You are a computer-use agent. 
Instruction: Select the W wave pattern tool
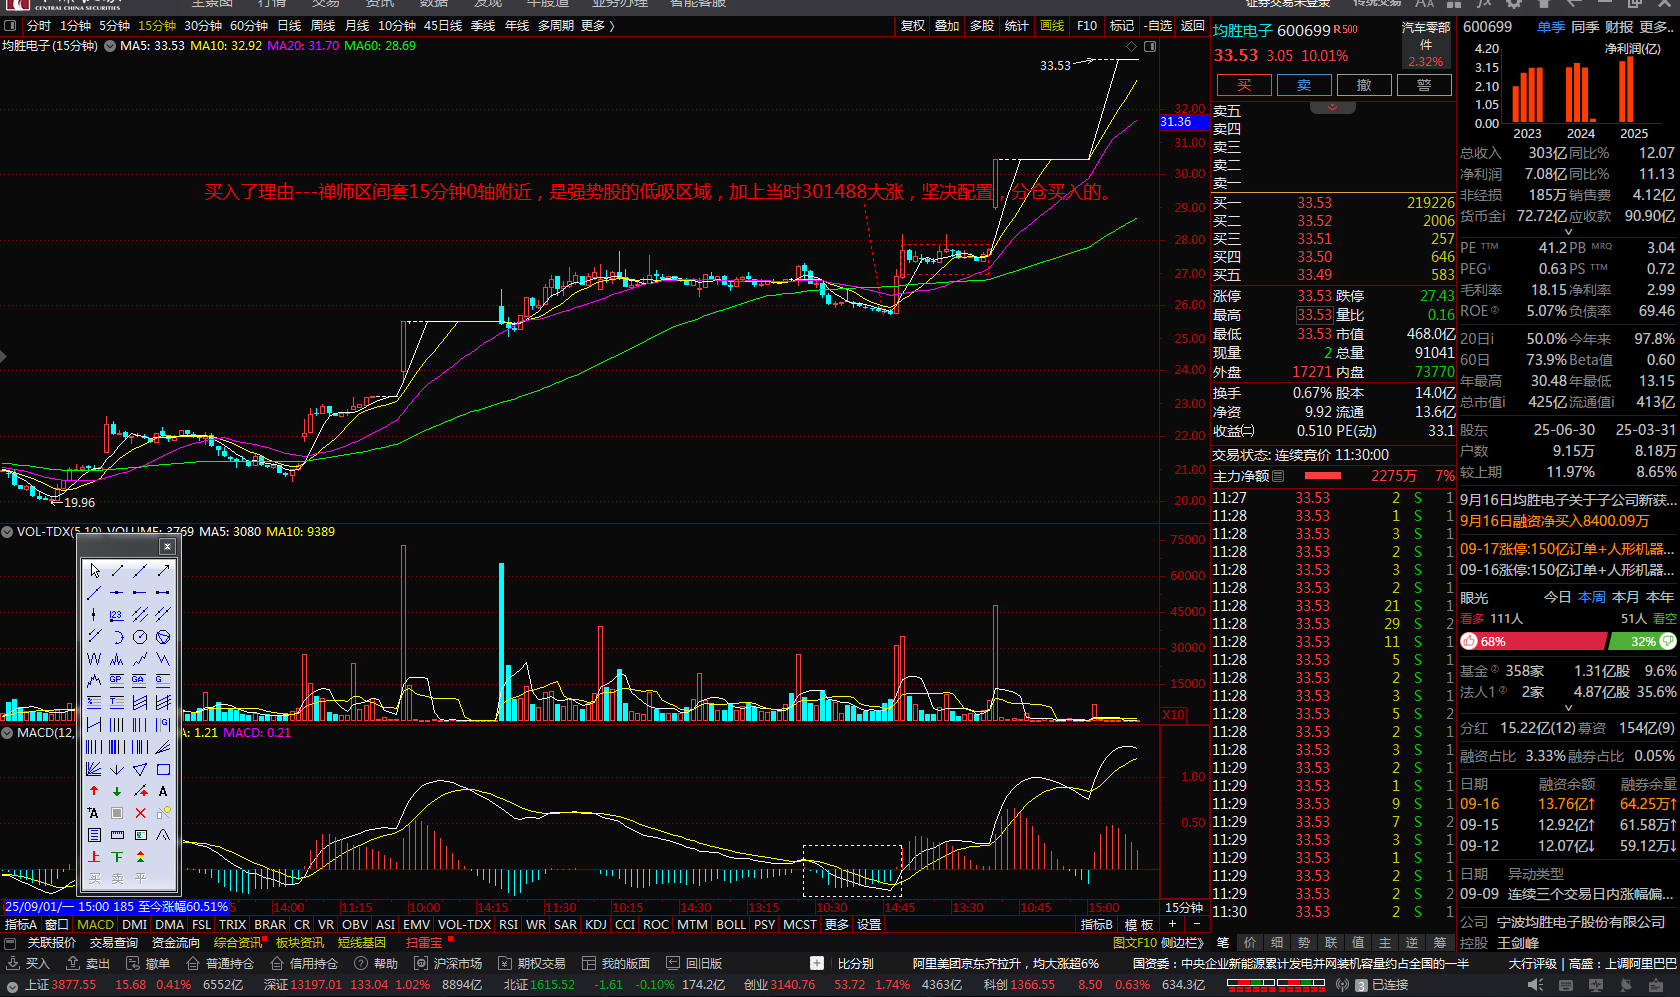(x=94, y=659)
